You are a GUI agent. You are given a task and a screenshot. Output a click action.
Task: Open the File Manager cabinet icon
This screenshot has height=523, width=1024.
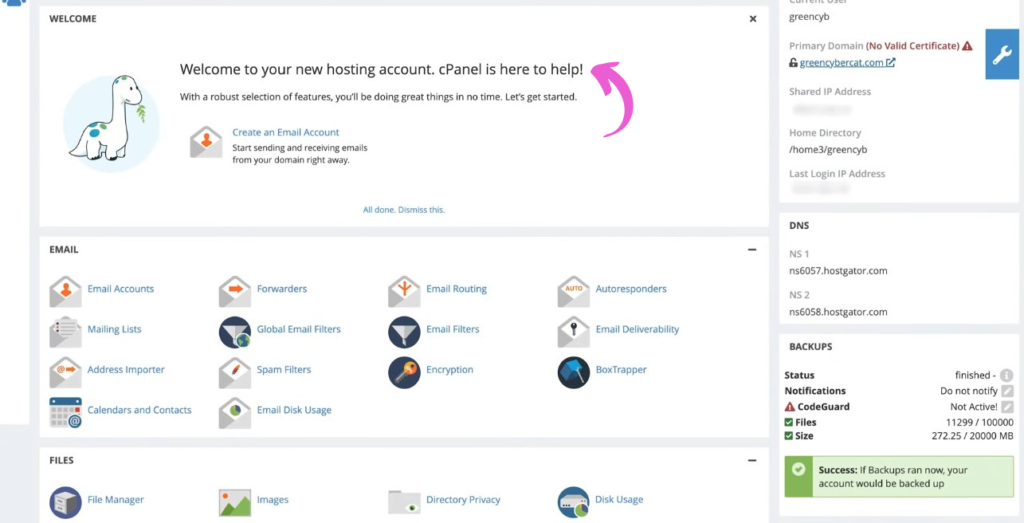tap(65, 502)
